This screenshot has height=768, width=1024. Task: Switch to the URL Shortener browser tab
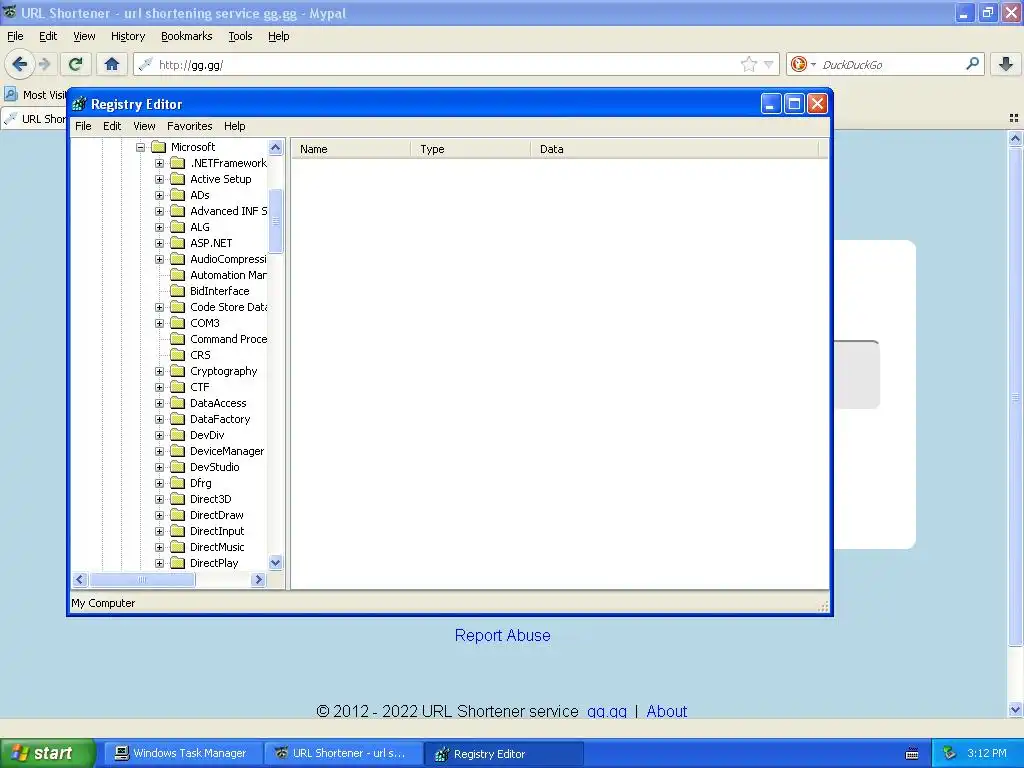pyautogui.click(x=34, y=118)
